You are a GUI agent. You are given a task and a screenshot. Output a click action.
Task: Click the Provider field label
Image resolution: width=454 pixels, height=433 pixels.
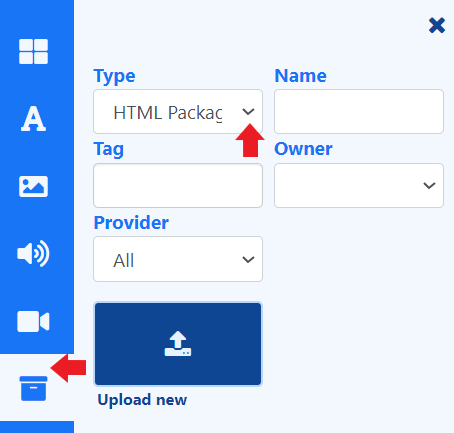[x=131, y=223]
